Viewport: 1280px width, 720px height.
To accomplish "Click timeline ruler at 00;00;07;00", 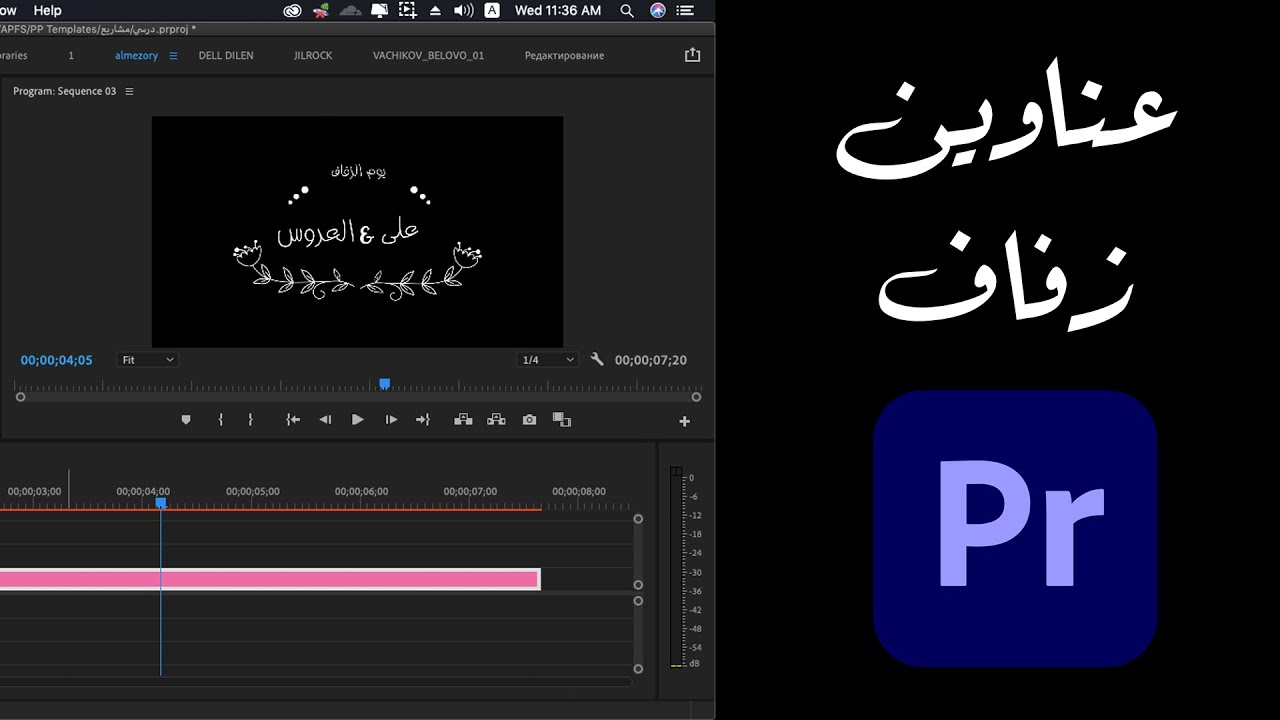I will (470, 492).
